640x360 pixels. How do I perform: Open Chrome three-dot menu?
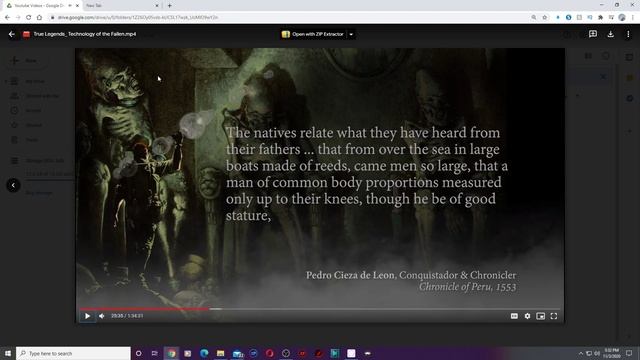tap(633, 18)
